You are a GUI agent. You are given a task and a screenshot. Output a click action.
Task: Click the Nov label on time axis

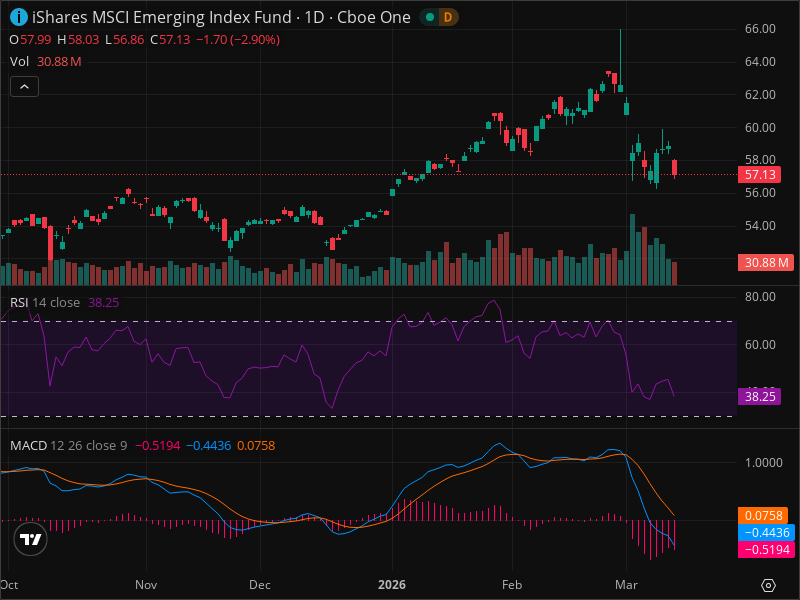click(146, 585)
